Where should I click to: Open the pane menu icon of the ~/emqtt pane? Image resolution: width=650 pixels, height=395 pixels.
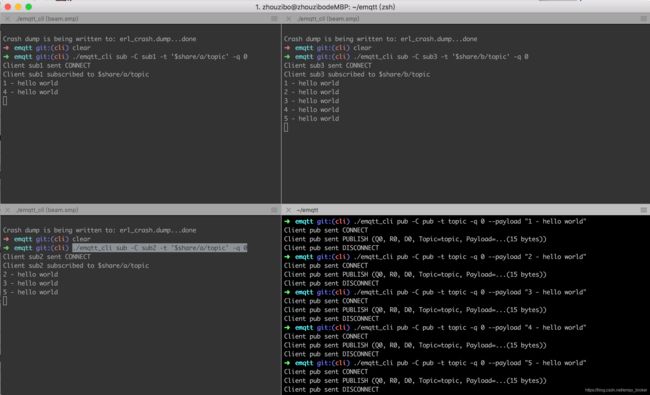coord(643,210)
